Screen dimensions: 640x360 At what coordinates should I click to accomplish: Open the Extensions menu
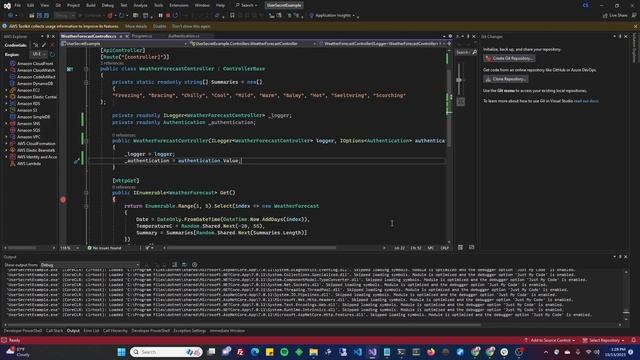[x=179, y=5]
